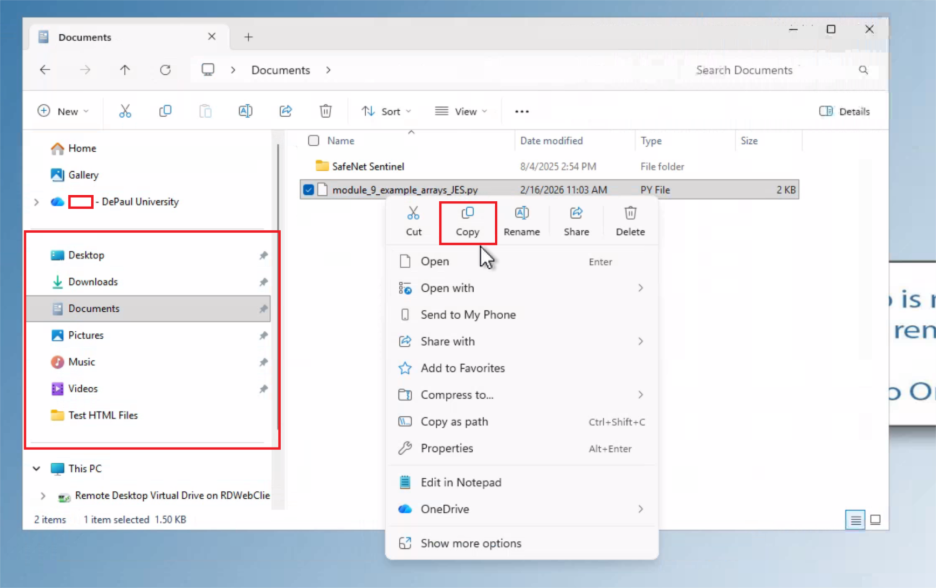936x588 pixels.
Task: Collapse the This PC tree node
Action: [x=36, y=468]
